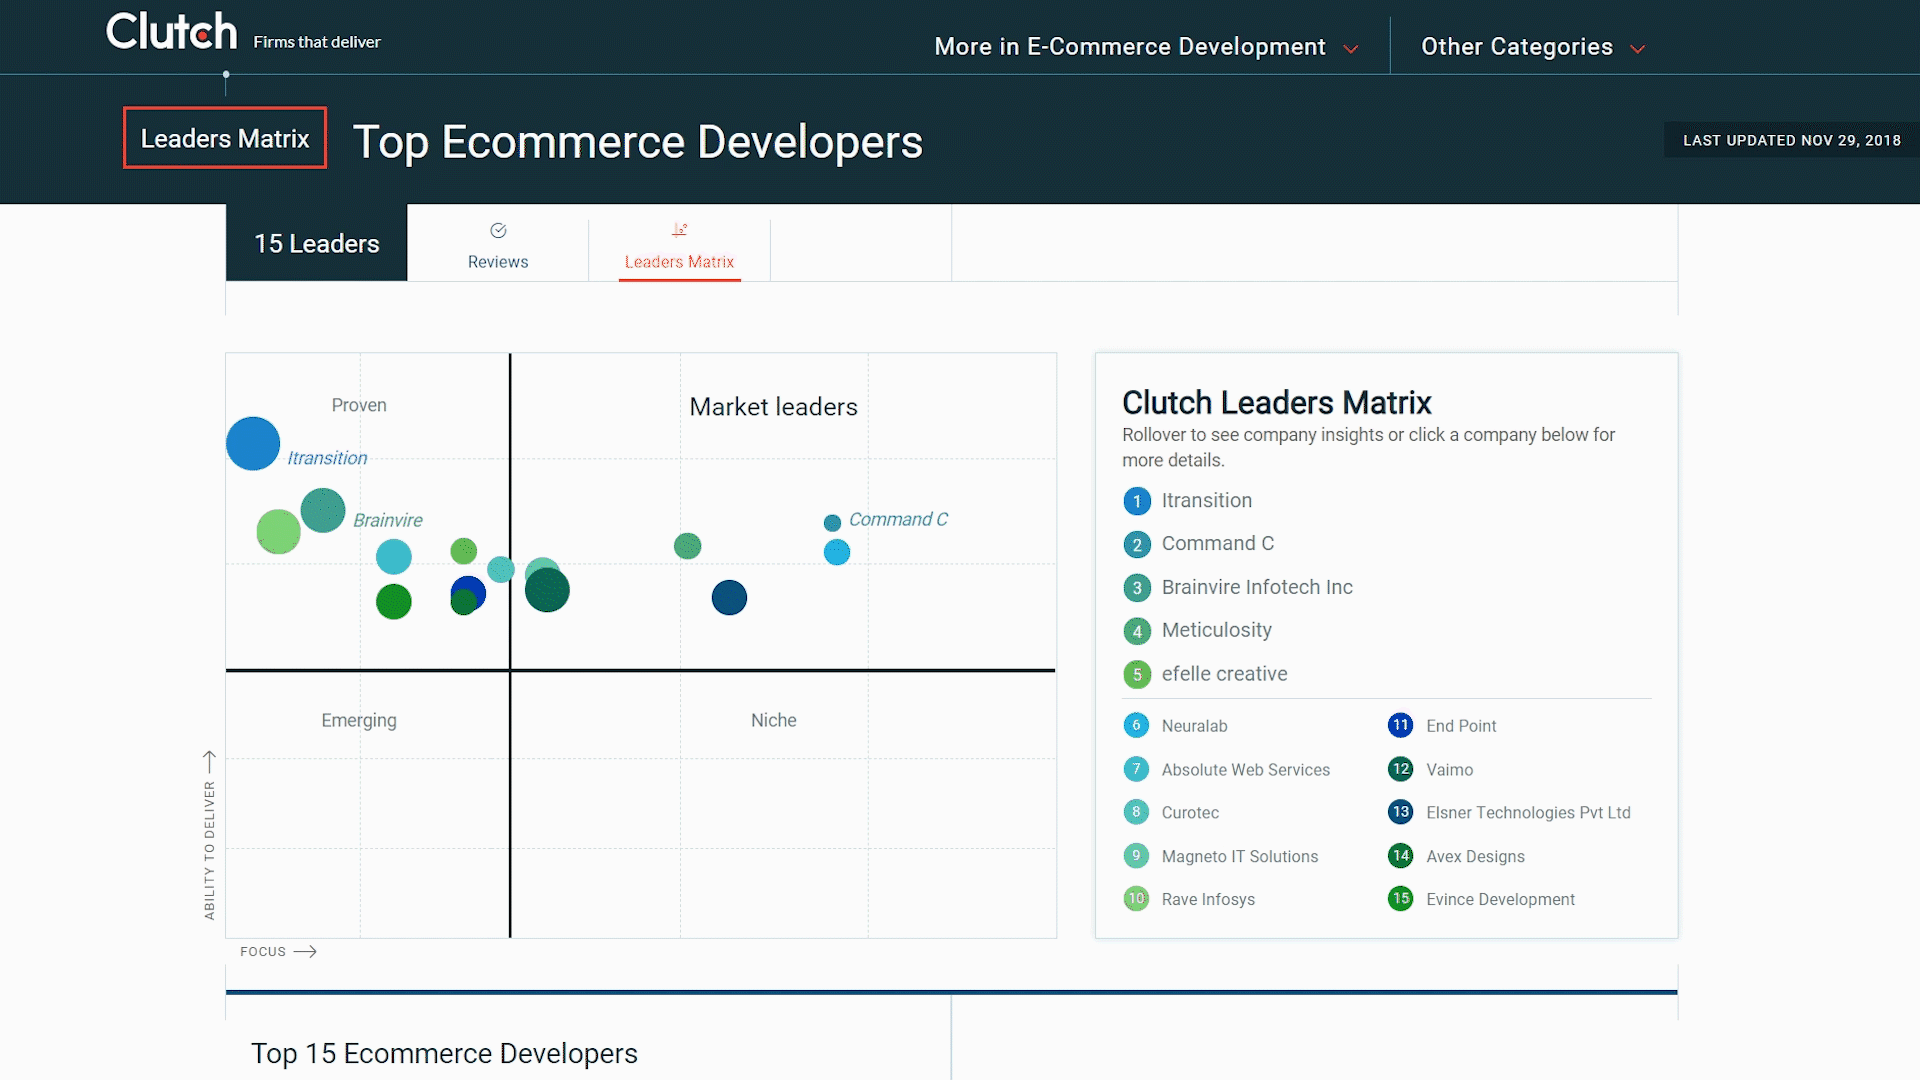This screenshot has width=1920, height=1080.
Task: Click number 8 badge beside Curotec
Action: (x=1136, y=812)
